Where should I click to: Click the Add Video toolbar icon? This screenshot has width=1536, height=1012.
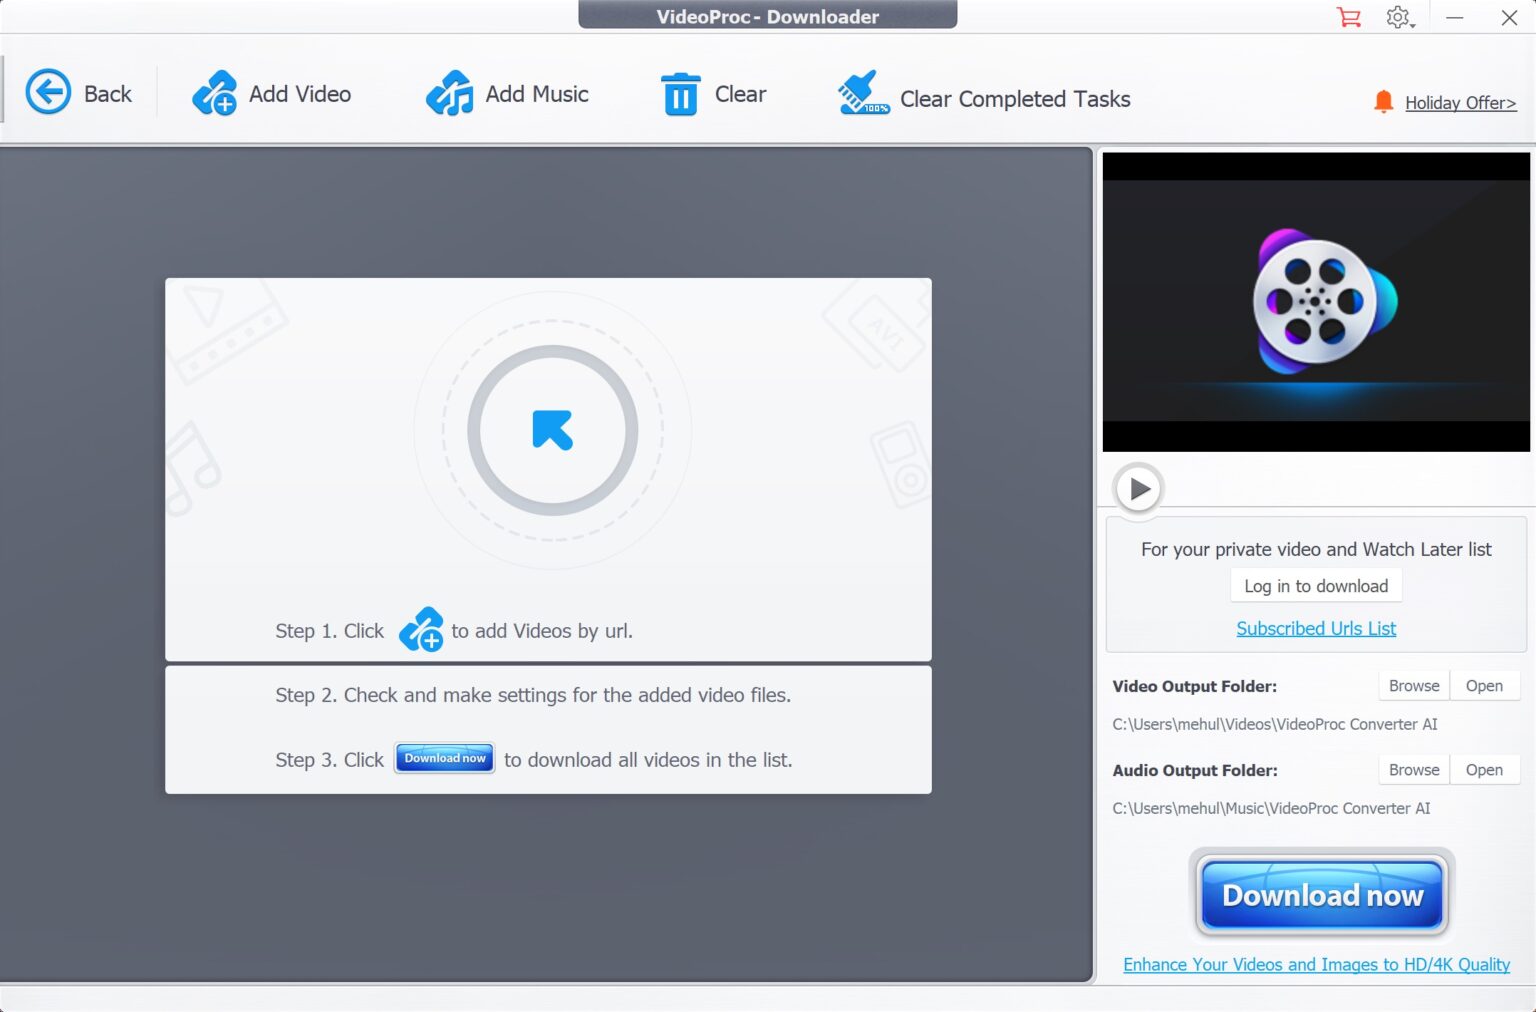click(x=215, y=94)
